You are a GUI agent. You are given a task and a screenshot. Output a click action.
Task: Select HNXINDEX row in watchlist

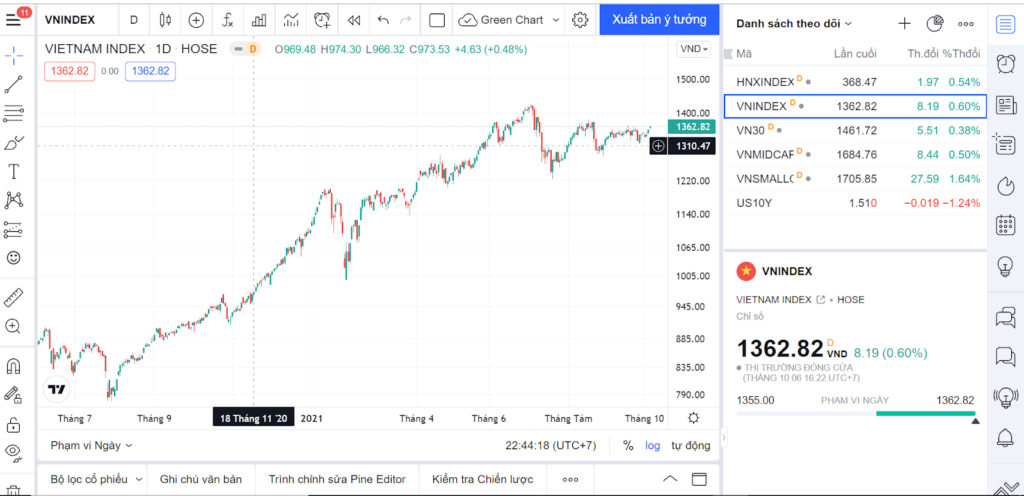tap(856, 82)
